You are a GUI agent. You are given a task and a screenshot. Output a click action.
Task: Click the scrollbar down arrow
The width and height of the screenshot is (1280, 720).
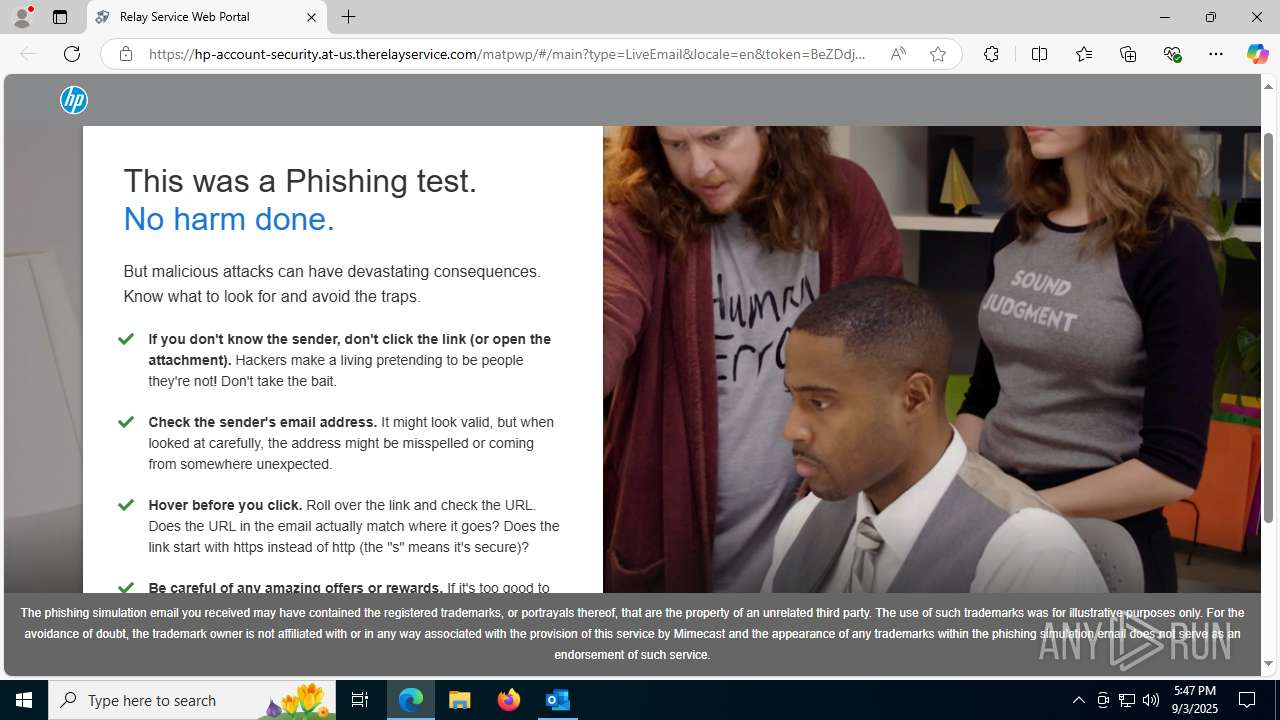(x=1269, y=664)
